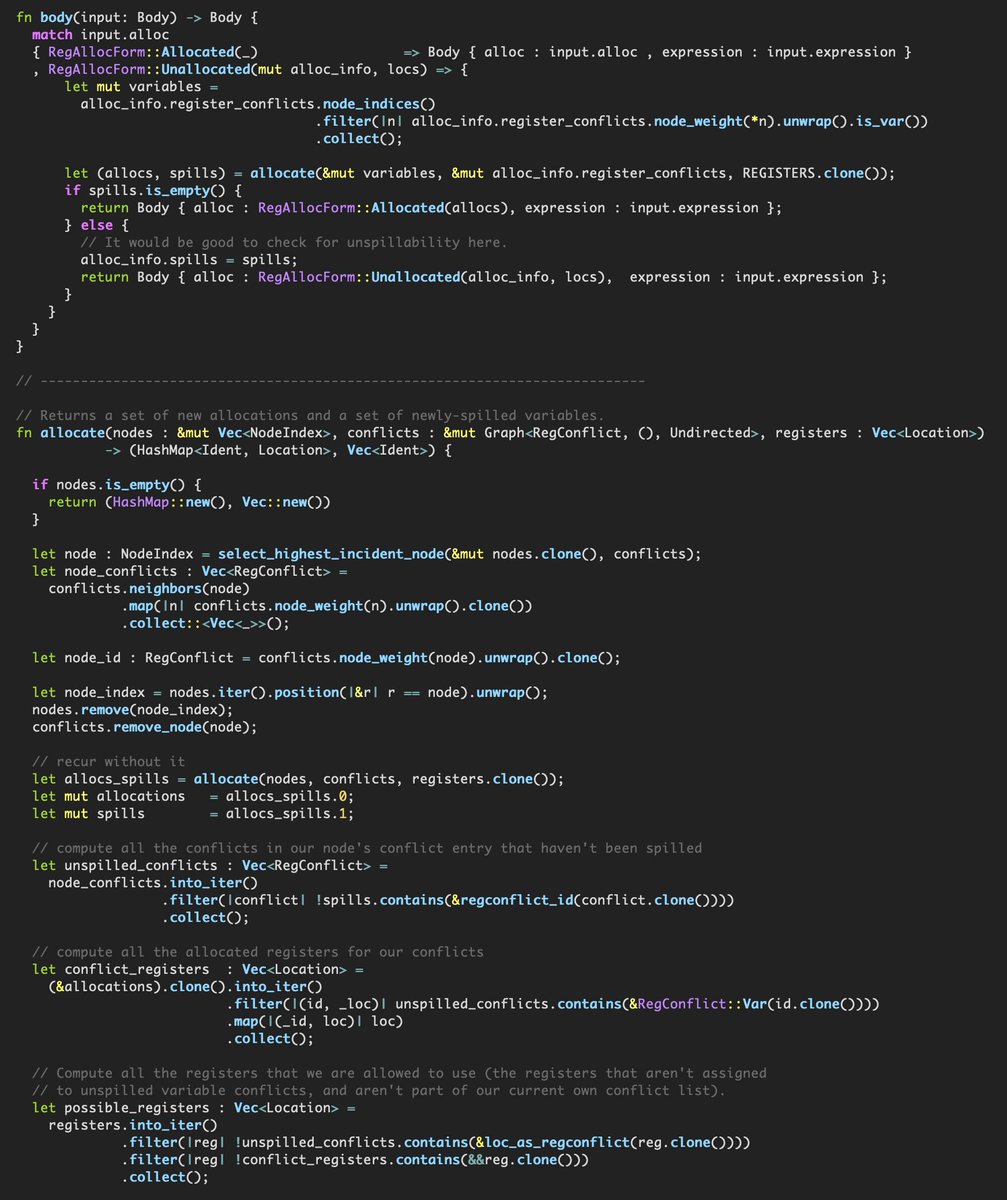Click 'let conflict_registers' declaration
The image size is (1007, 1200).
(121, 970)
